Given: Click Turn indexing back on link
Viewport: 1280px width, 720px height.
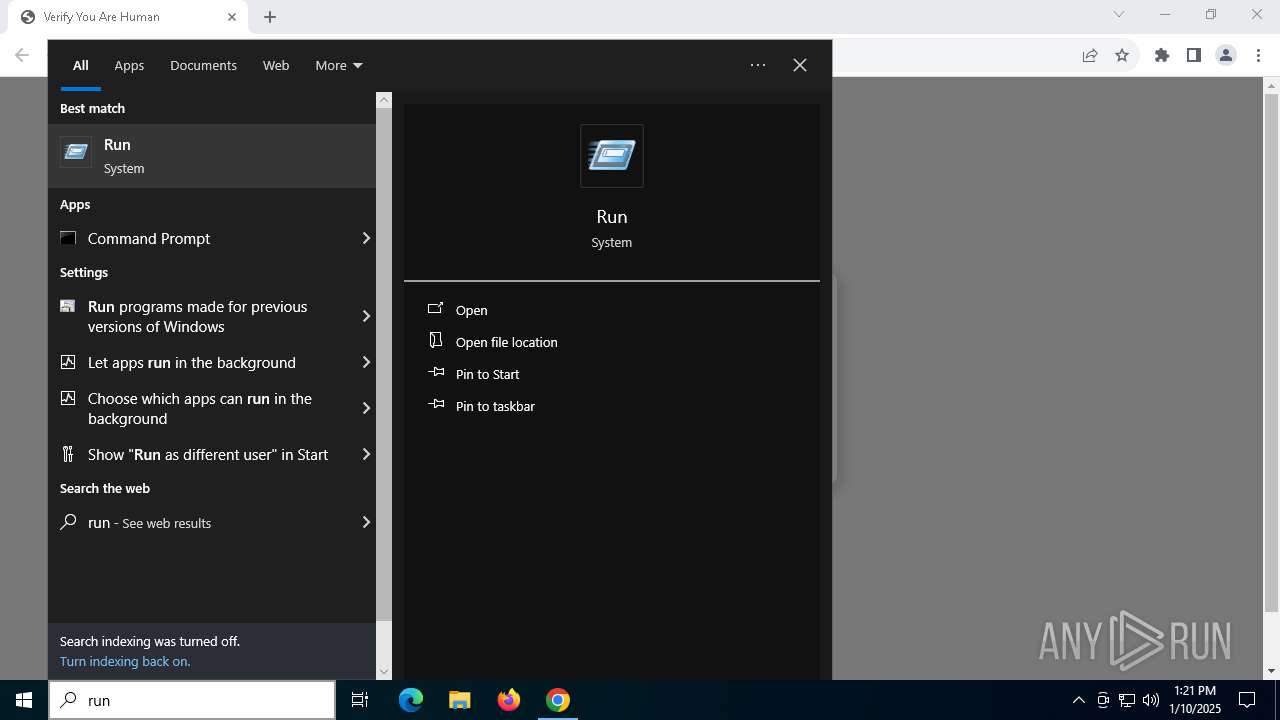Looking at the screenshot, I should [125, 661].
